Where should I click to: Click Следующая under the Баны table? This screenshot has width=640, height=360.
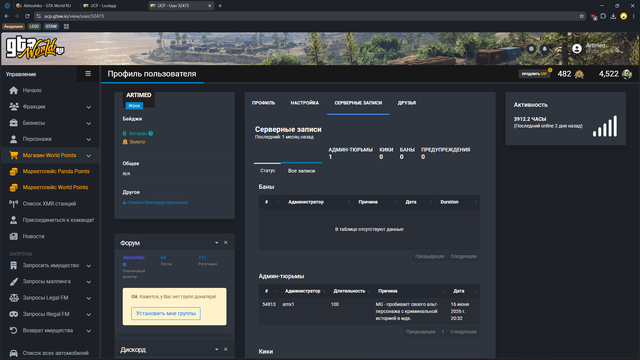pyautogui.click(x=463, y=256)
